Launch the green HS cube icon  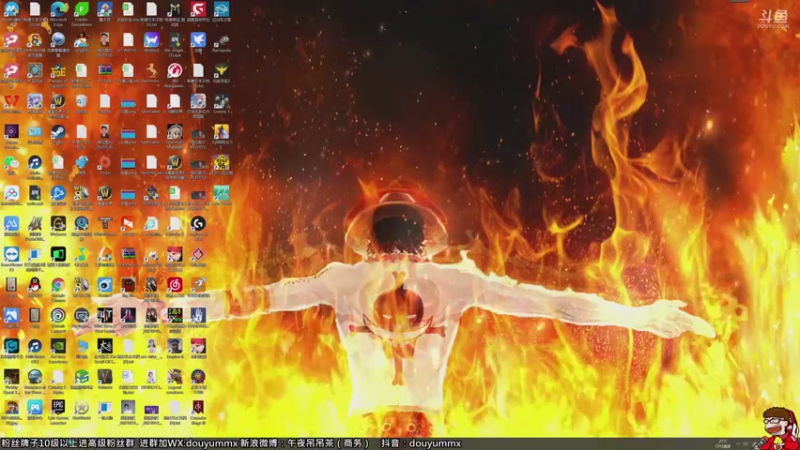[82, 377]
